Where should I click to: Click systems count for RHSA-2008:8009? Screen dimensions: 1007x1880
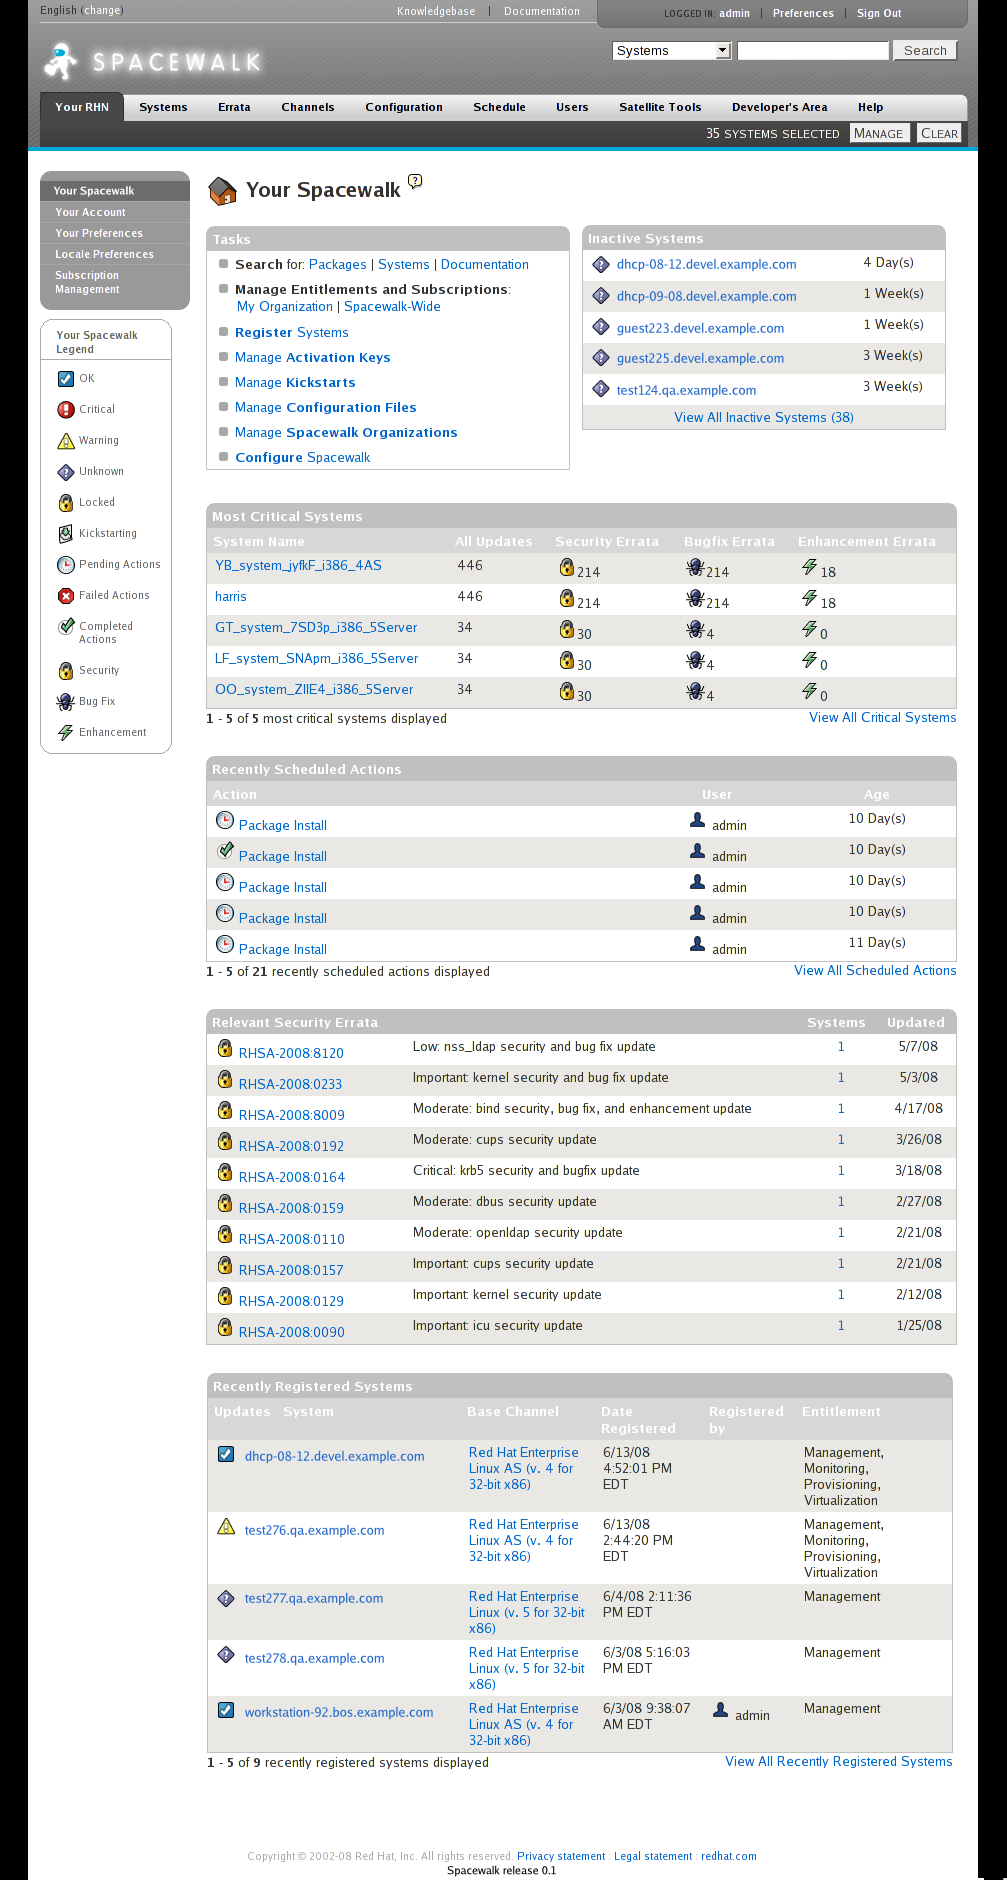click(x=841, y=1108)
